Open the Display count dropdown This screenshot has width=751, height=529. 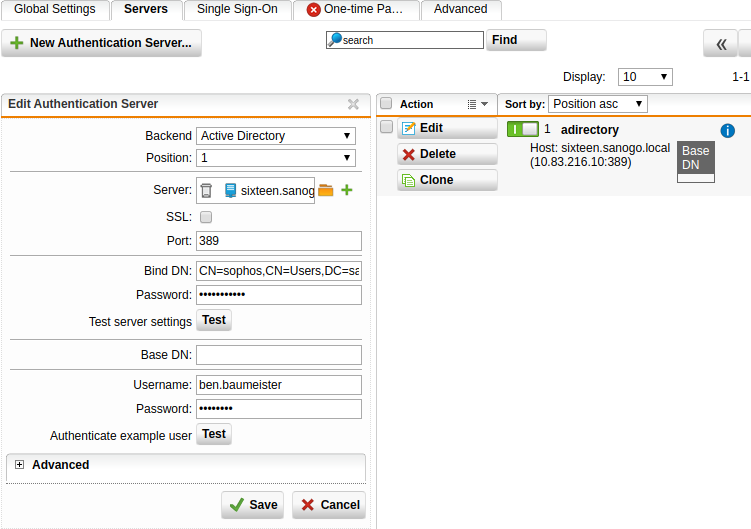pyautogui.click(x=645, y=77)
